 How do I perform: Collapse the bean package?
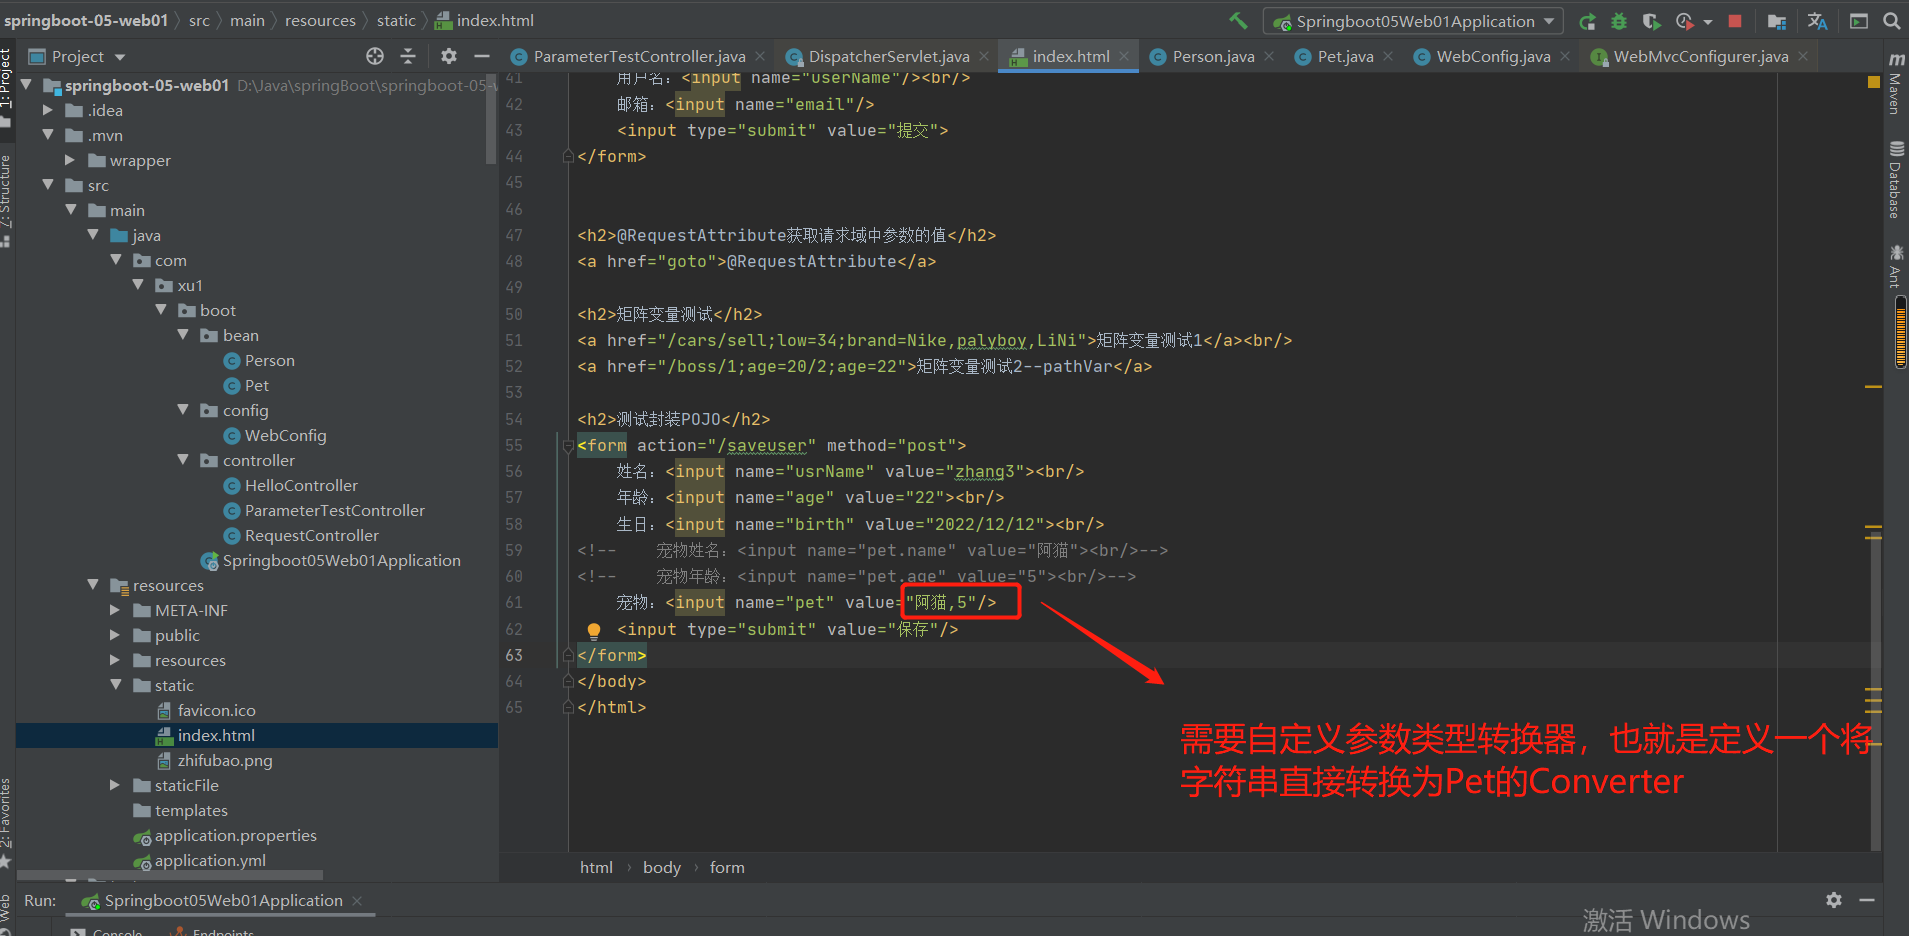click(x=183, y=335)
